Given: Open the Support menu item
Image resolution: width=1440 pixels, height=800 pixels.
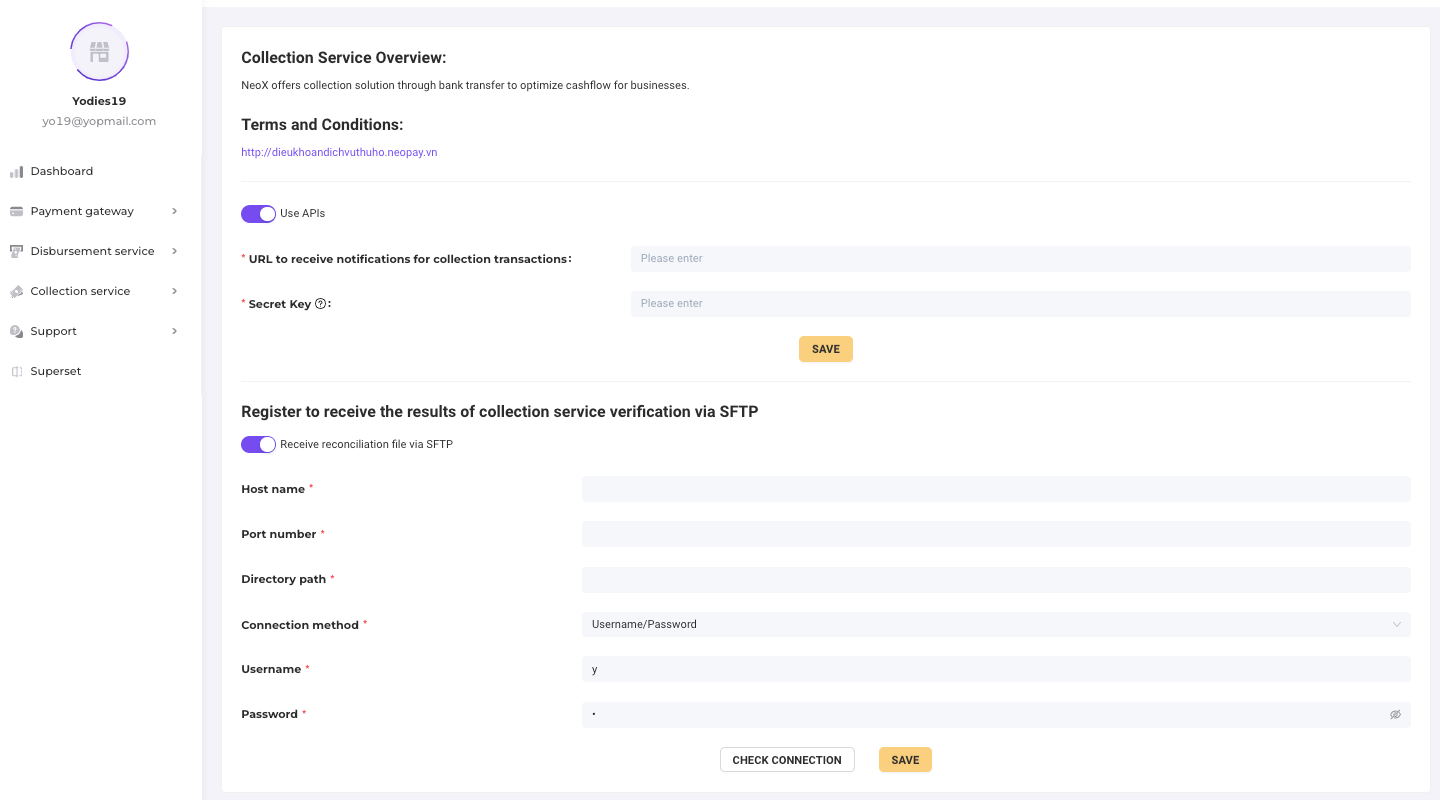Looking at the screenshot, I should point(54,332).
